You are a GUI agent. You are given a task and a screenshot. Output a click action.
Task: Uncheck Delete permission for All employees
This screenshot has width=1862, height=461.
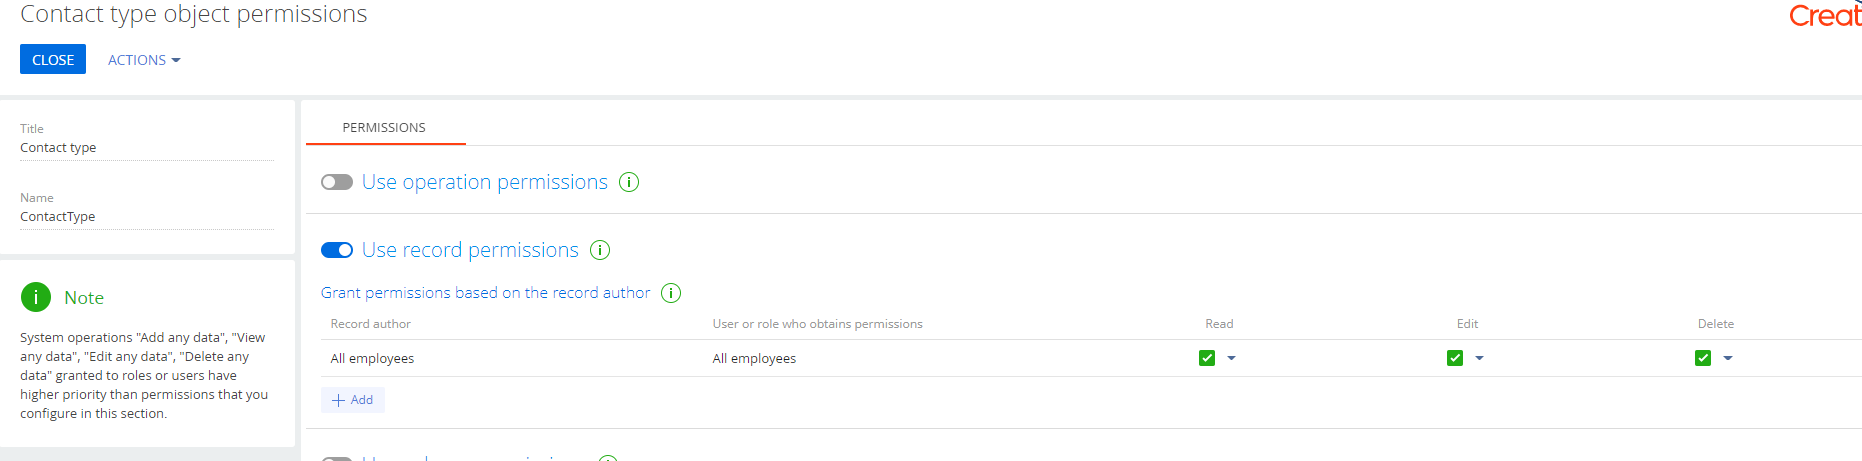click(1703, 358)
